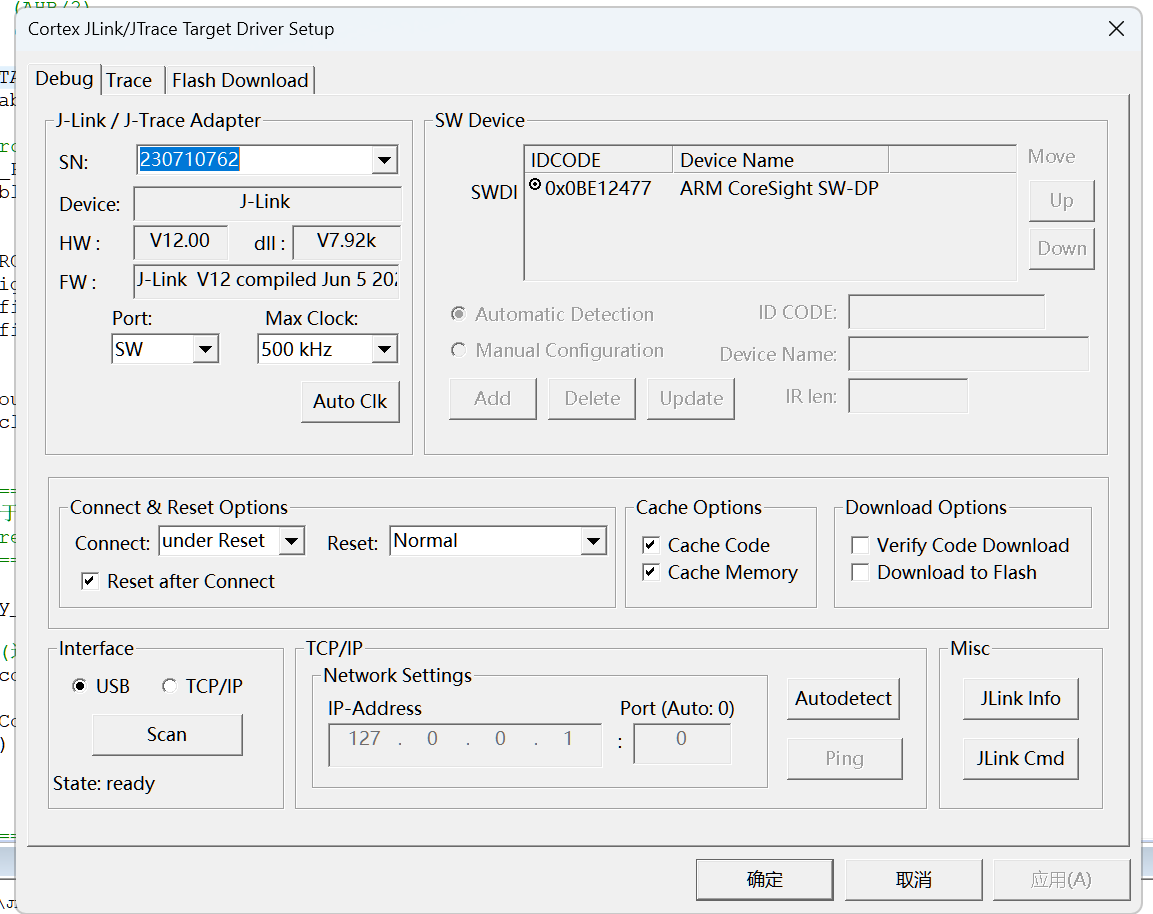This screenshot has width=1153, height=914.
Task: Select USB interface radio button
Action: pyautogui.click(x=79, y=686)
